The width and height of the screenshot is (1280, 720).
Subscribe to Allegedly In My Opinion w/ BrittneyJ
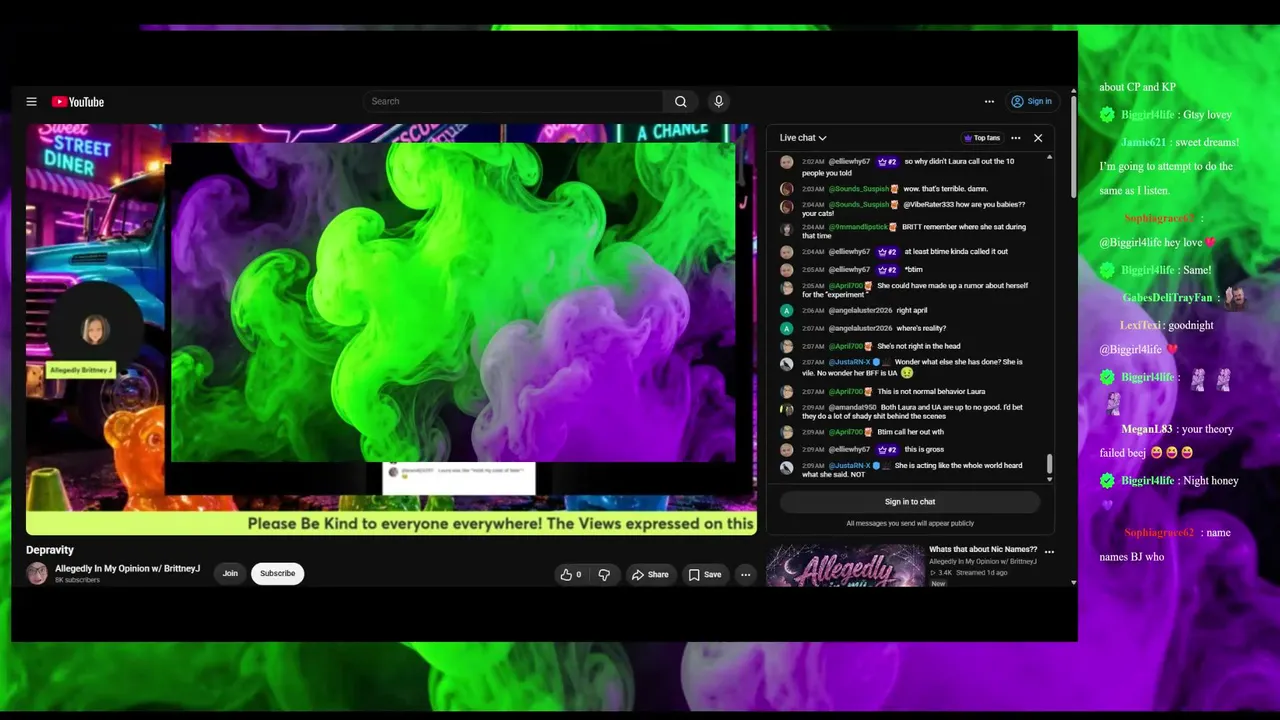[277, 574]
